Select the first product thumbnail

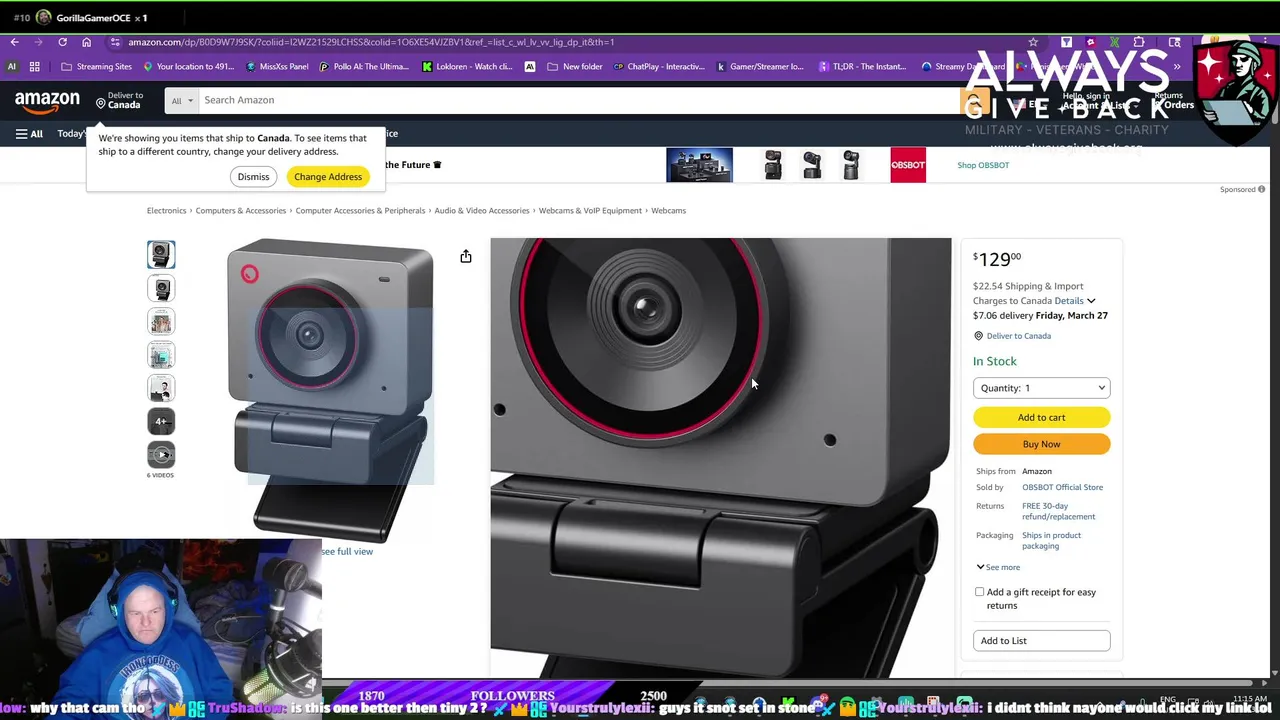161,255
